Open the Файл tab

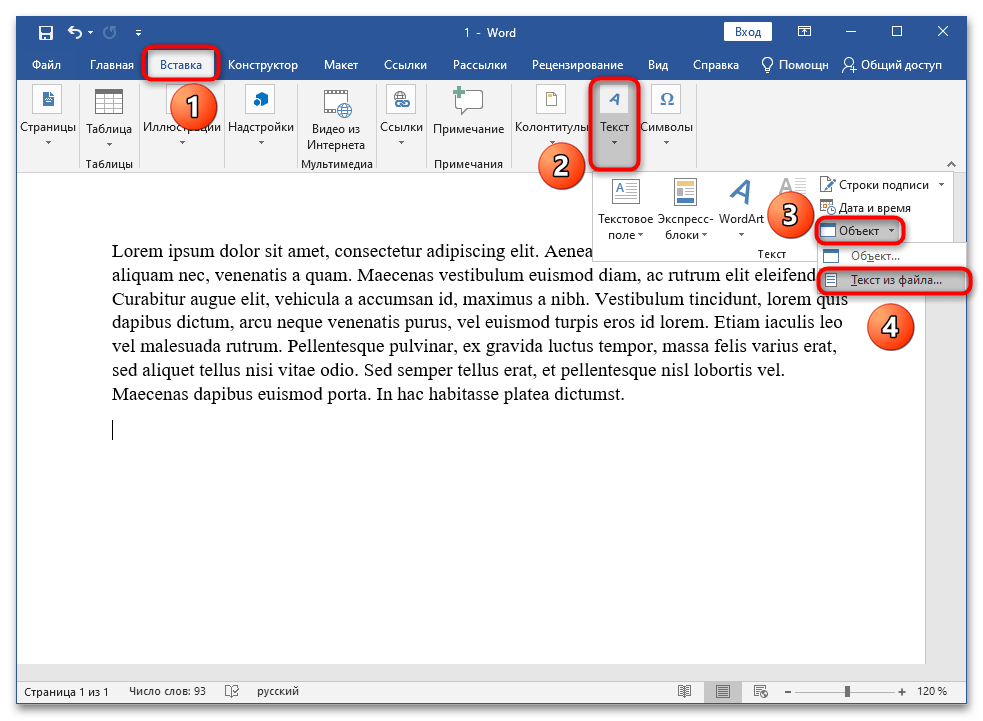point(46,65)
